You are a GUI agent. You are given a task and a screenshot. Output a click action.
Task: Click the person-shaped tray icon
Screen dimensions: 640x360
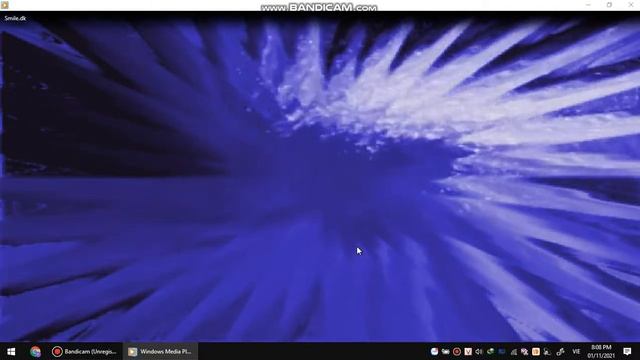tap(547, 351)
